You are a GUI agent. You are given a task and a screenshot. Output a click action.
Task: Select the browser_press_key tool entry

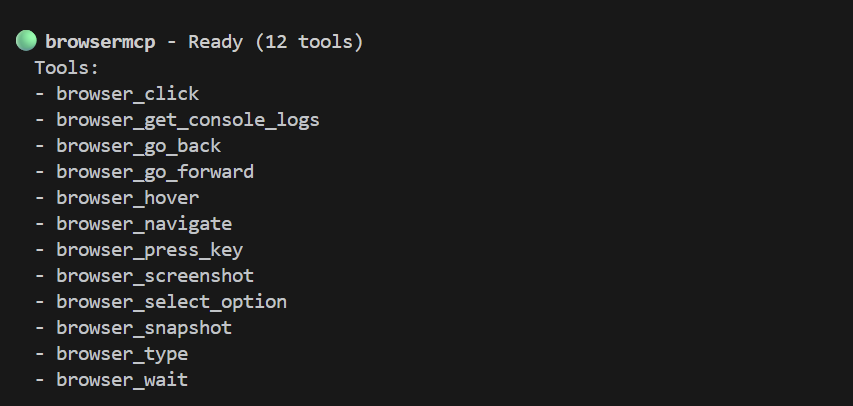coord(149,250)
